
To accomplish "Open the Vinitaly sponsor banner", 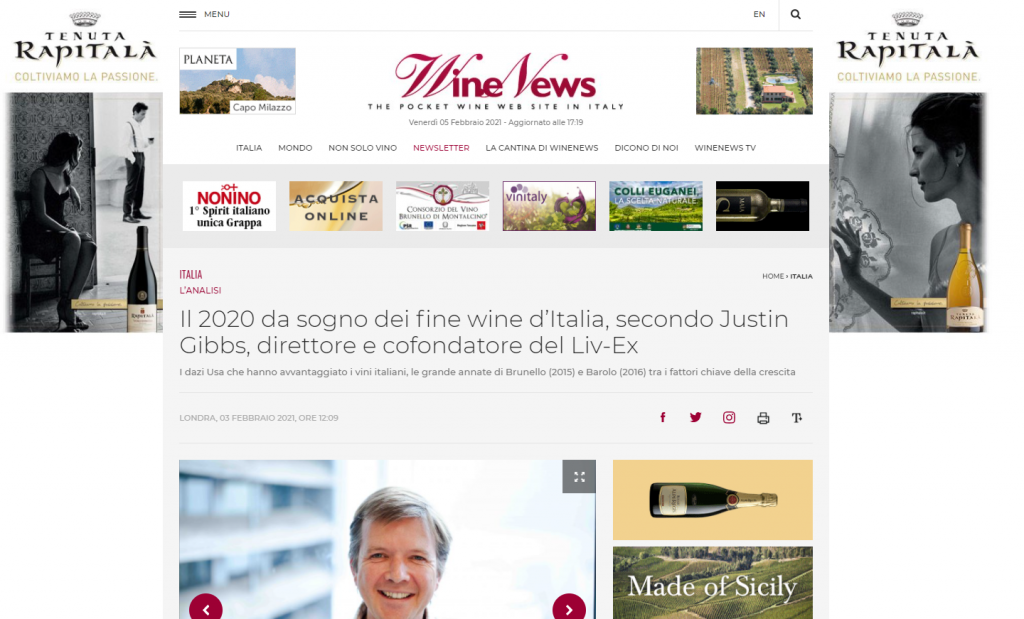I will click(x=549, y=206).
